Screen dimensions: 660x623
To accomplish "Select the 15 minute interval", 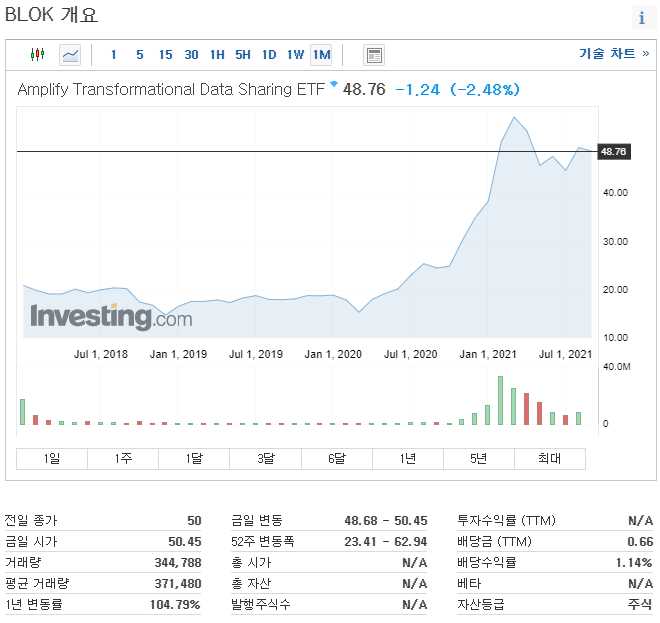I will point(165,55).
